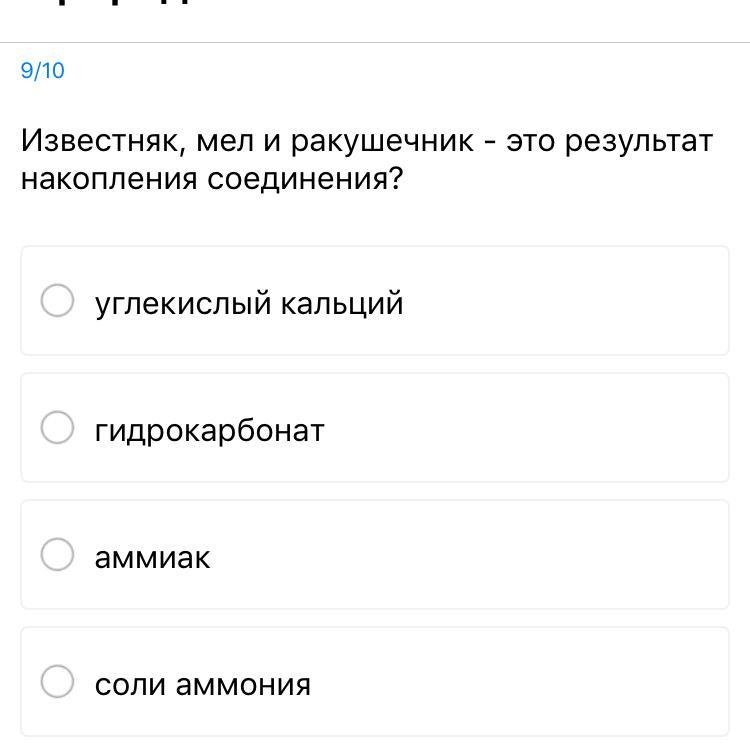Tap the blank right side of the соли аммония card
The width and height of the screenshot is (750, 750).
(x=521, y=681)
